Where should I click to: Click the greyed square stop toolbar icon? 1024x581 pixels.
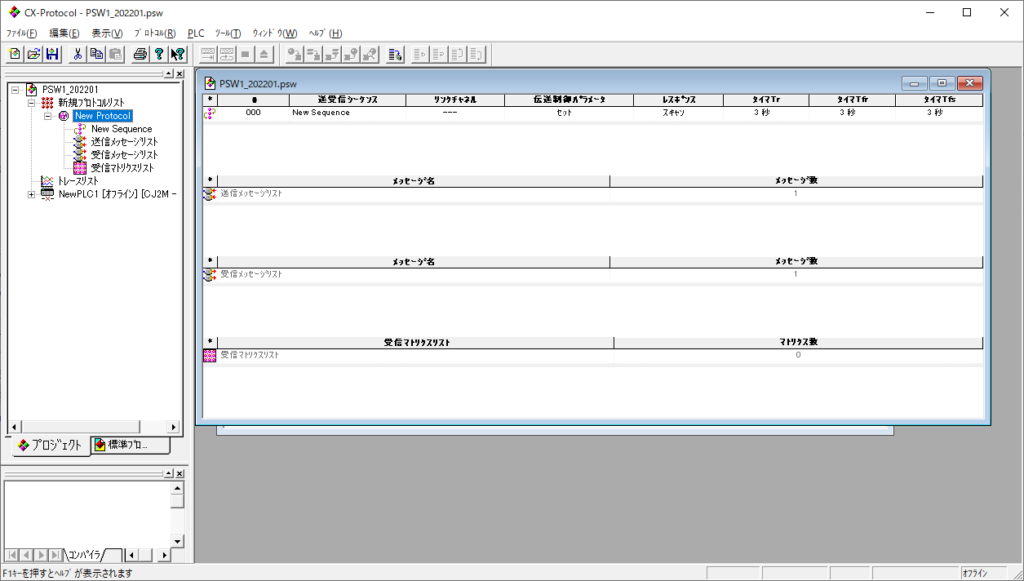[246, 55]
